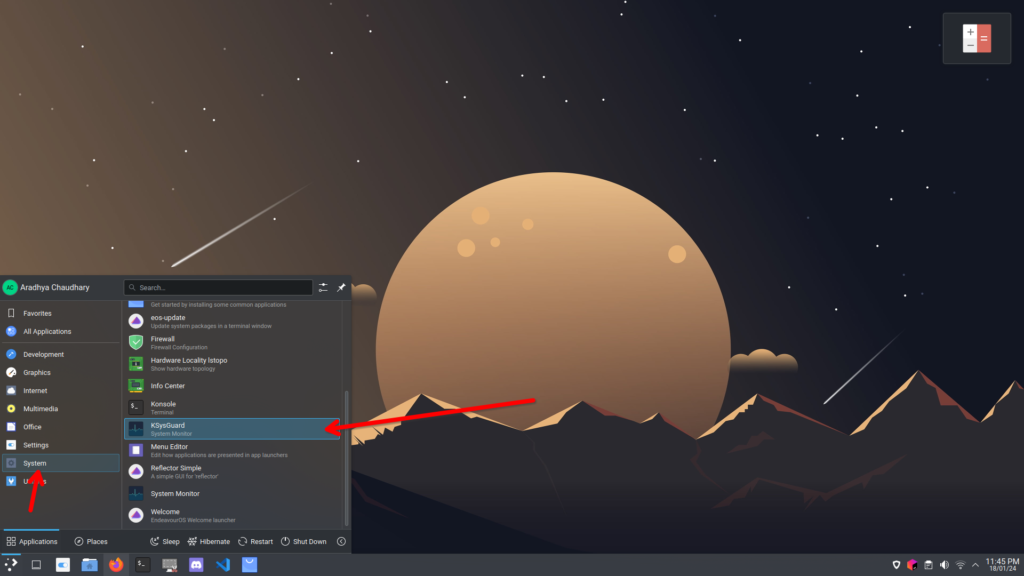Click the Shut Down button
Image resolution: width=1024 pixels, height=576 pixels.
pyautogui.click(x=304, y=541)
